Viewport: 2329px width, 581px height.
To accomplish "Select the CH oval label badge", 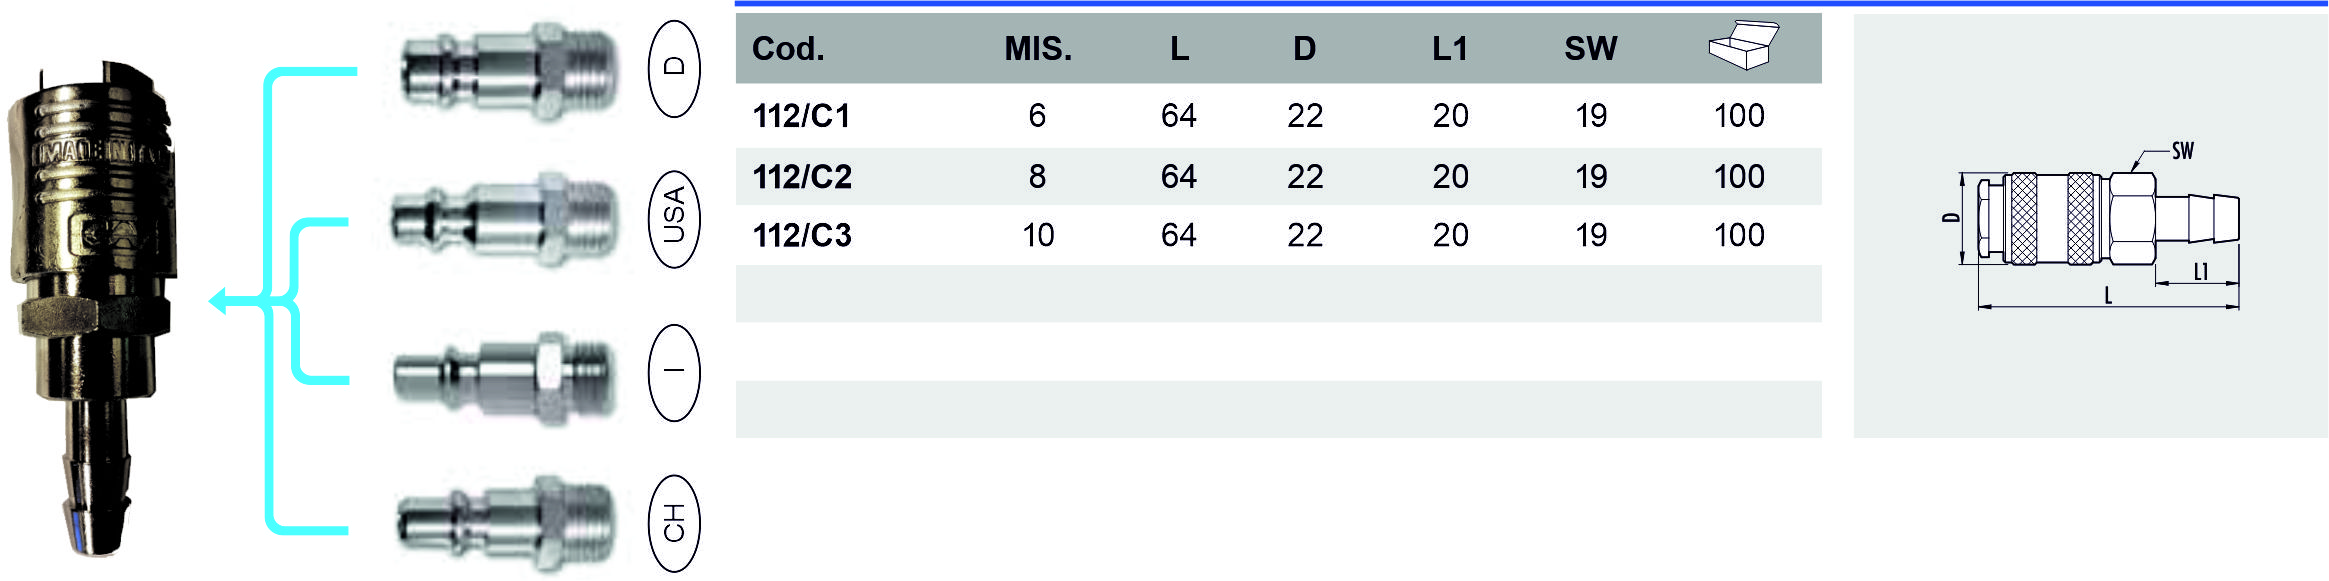I will [674, 523].
